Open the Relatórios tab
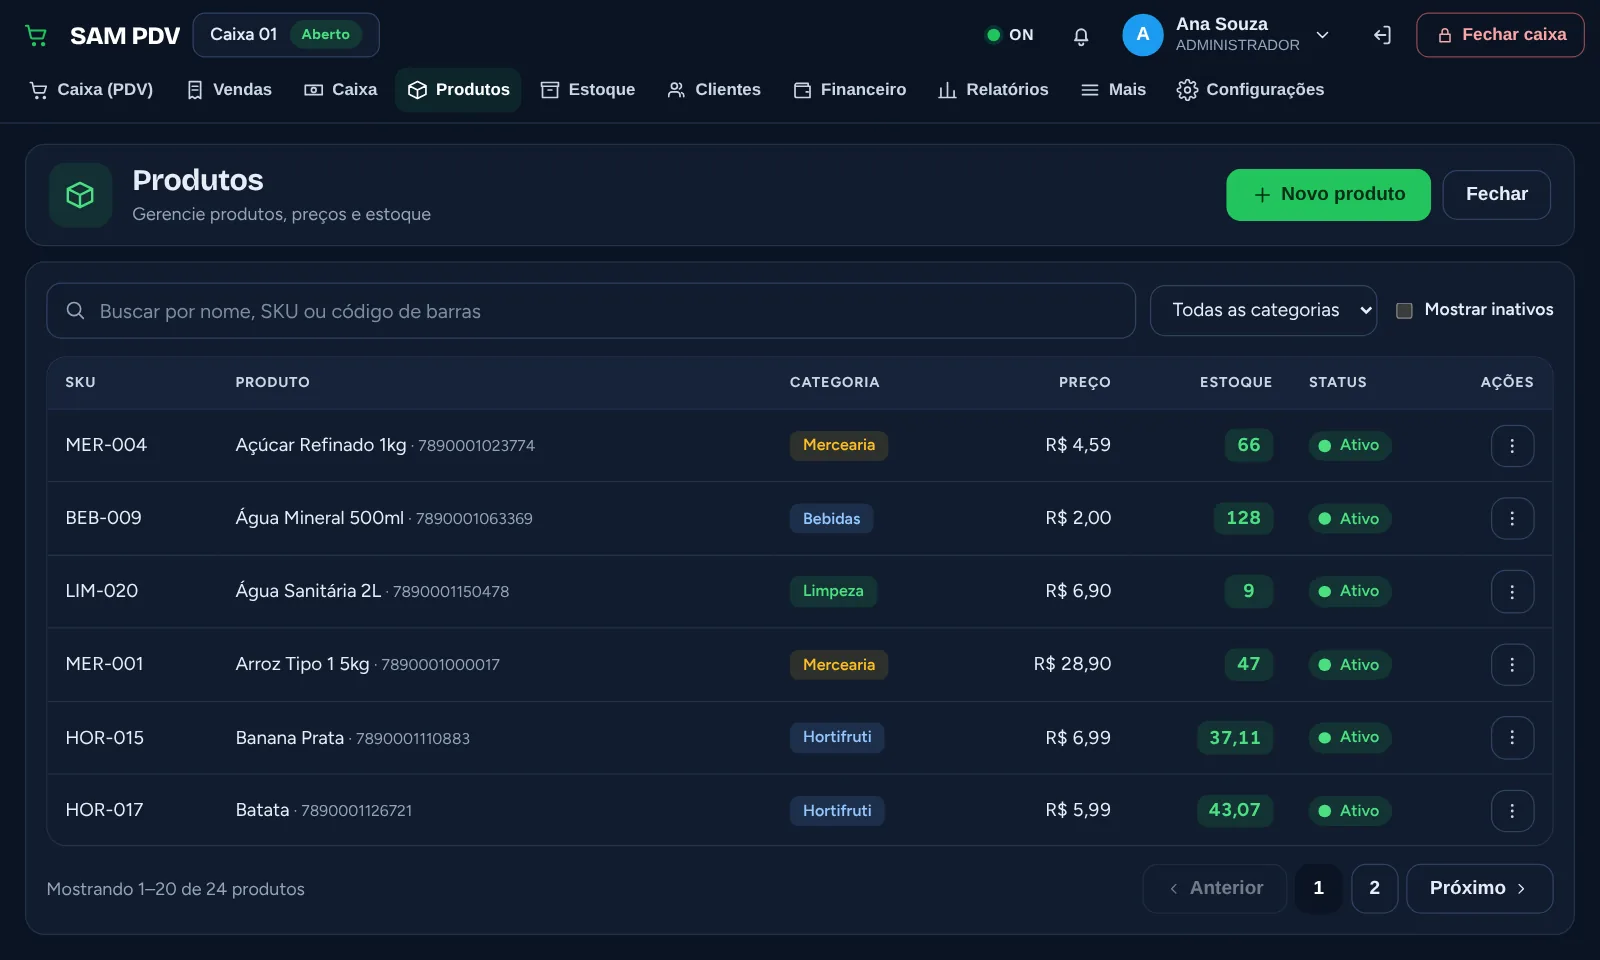 (x=993, y=90)
